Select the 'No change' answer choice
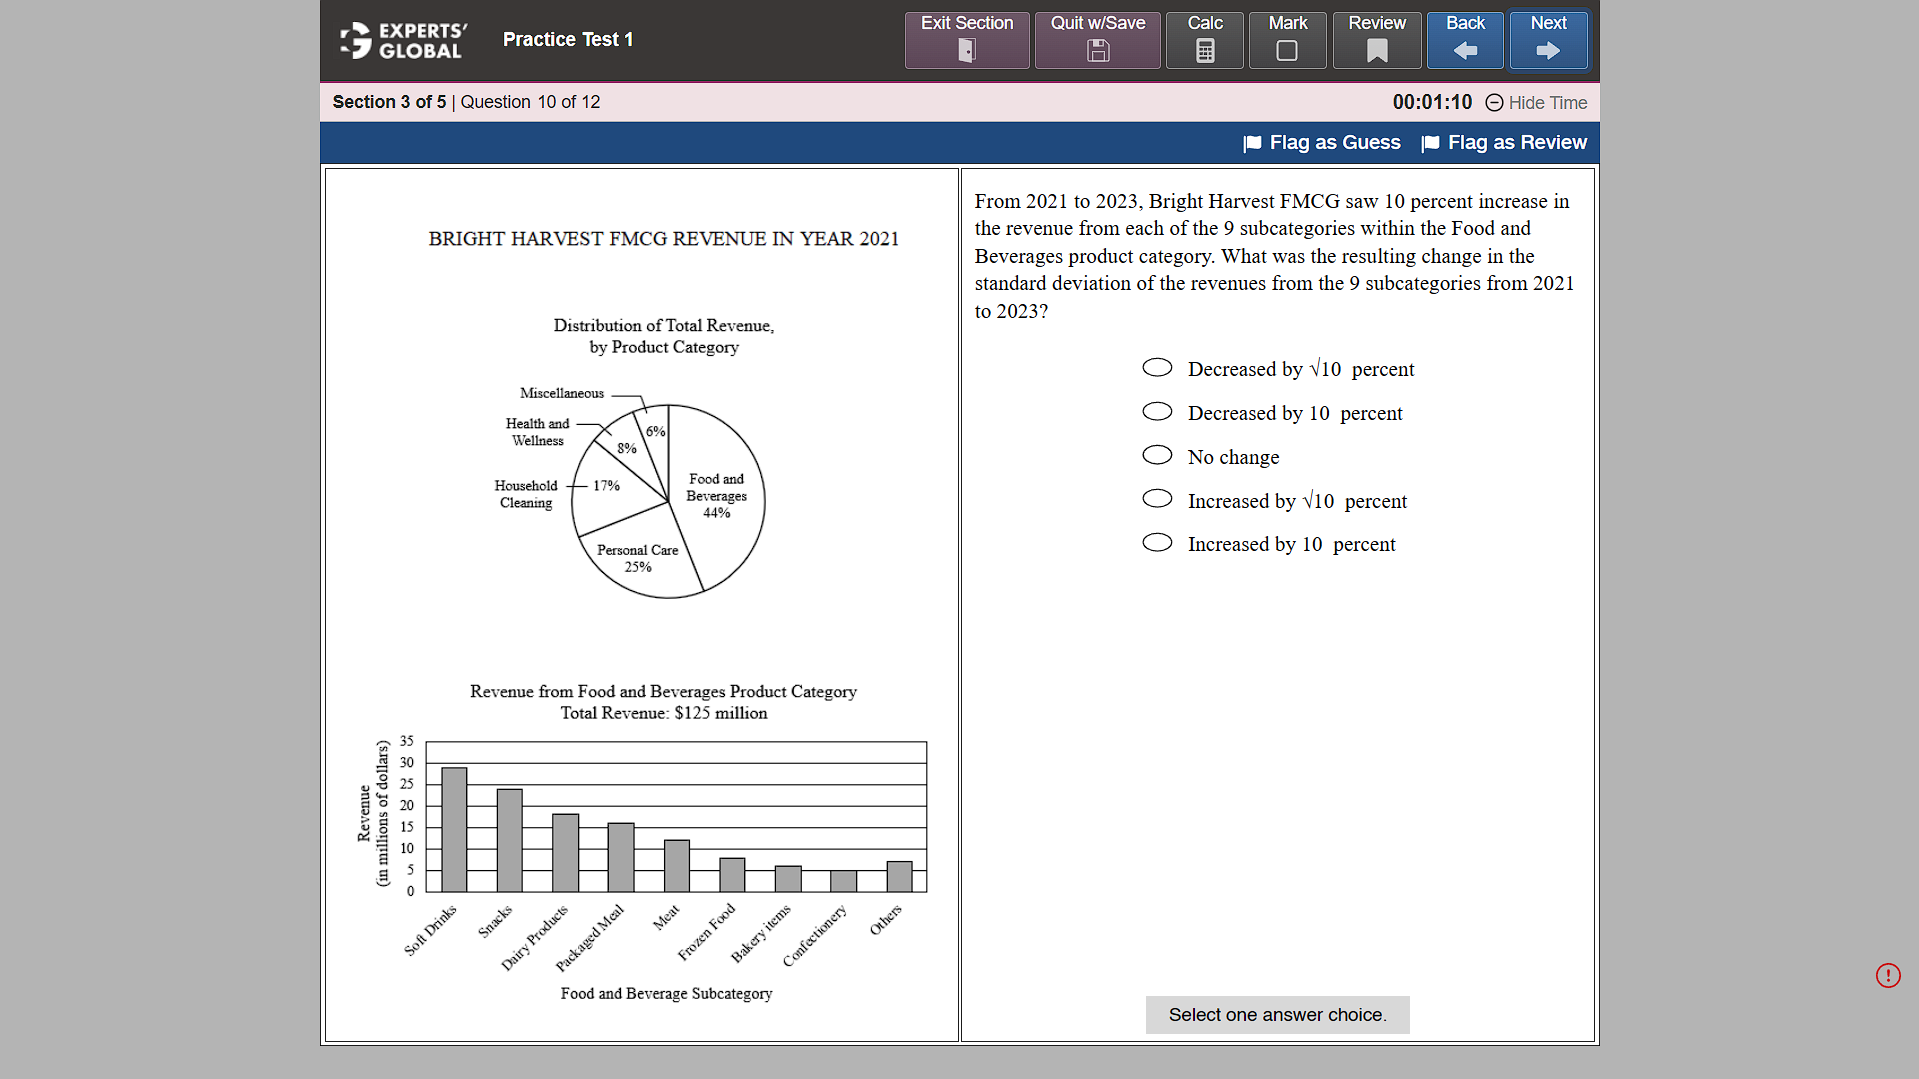Image resolution: width=1919 pixels, height=1079 pixels. pos(1157,455)
